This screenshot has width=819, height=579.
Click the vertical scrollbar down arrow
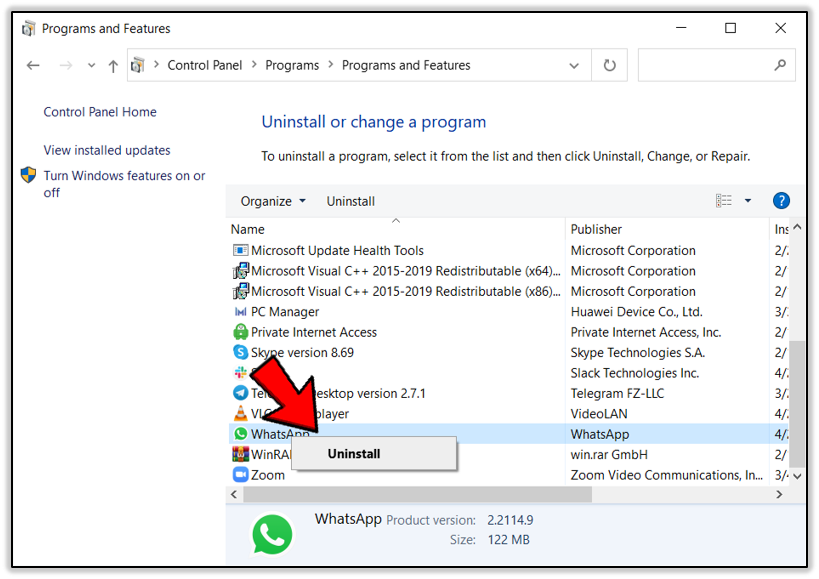pos(797,476)
